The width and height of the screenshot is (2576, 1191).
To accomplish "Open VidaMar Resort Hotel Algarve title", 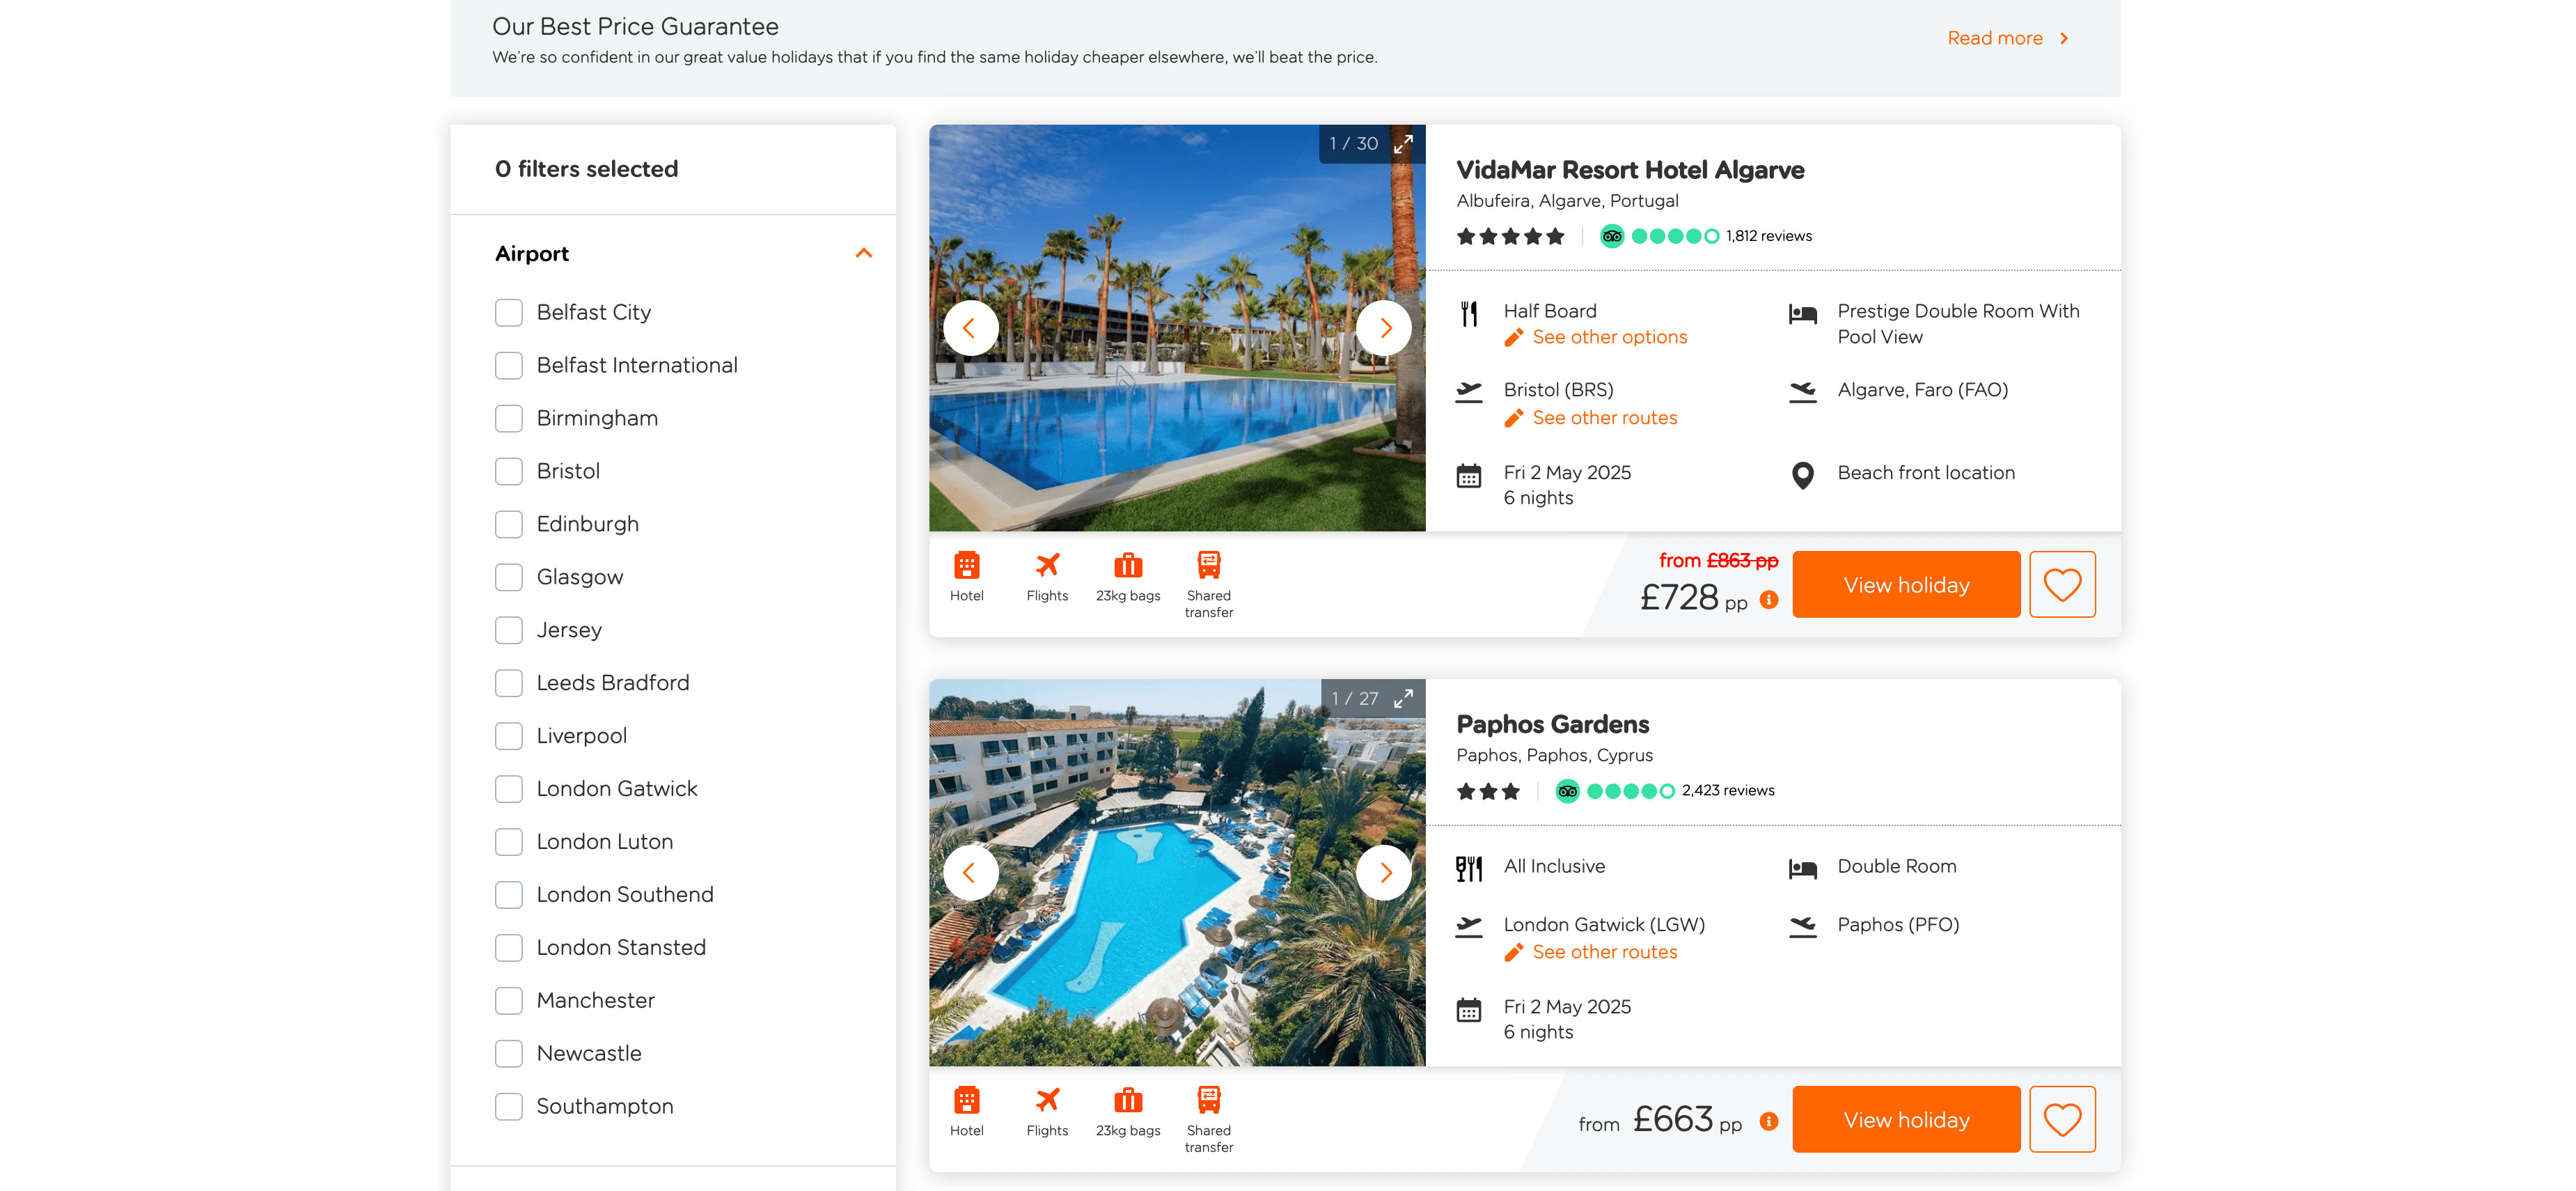I will [x=1630, y=170].
